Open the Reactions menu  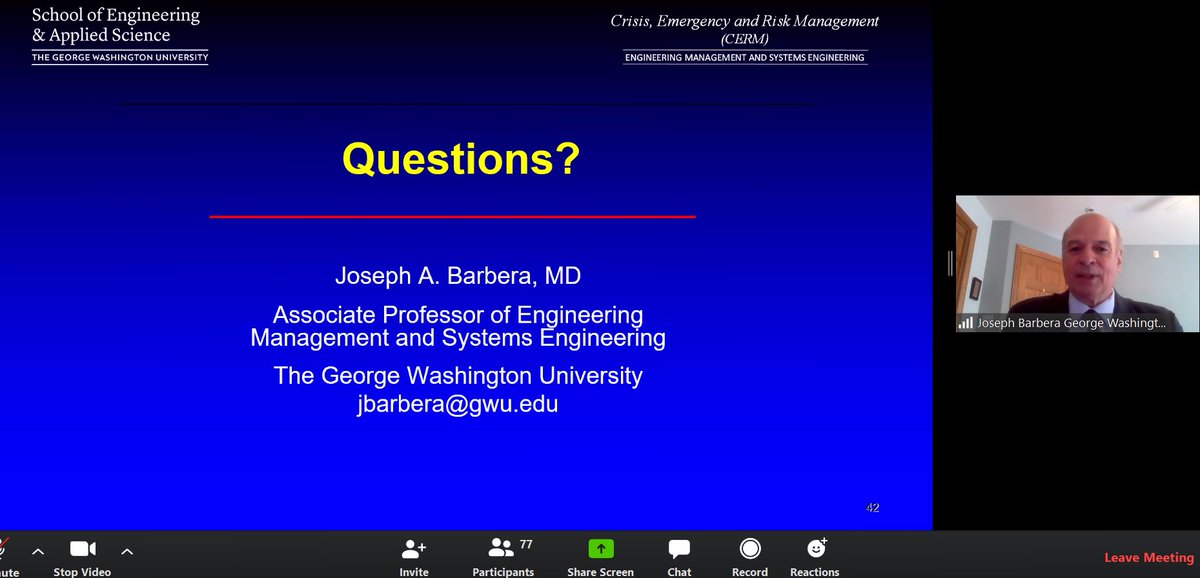(814, 557)
